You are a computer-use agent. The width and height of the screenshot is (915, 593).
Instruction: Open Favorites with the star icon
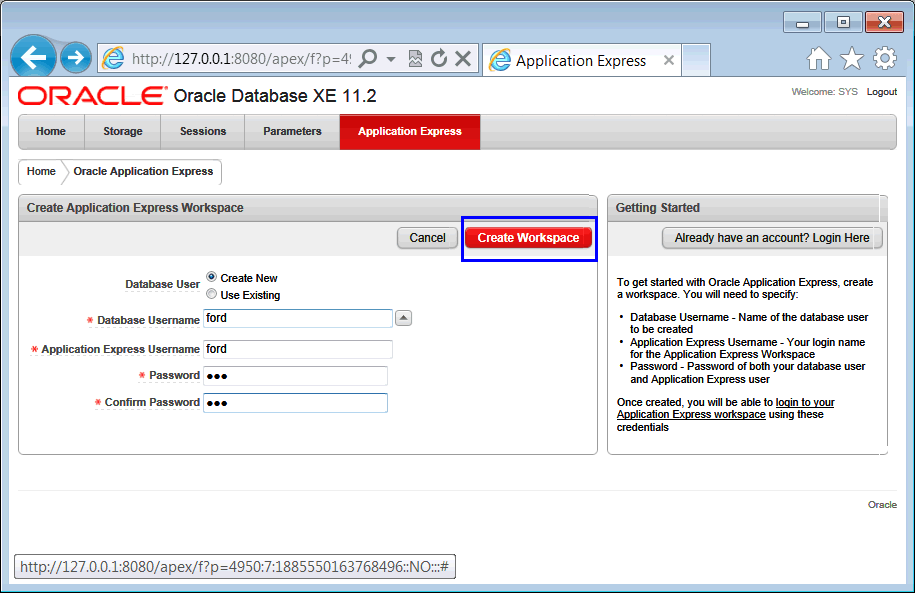click(852, 58)
